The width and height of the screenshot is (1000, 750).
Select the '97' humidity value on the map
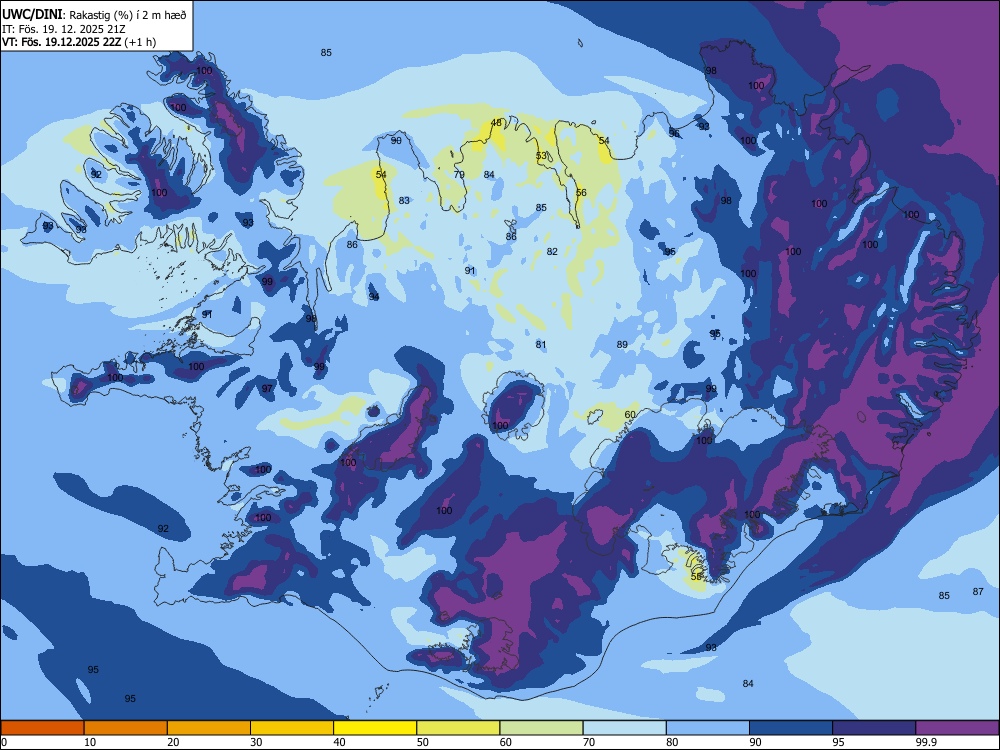267,388
